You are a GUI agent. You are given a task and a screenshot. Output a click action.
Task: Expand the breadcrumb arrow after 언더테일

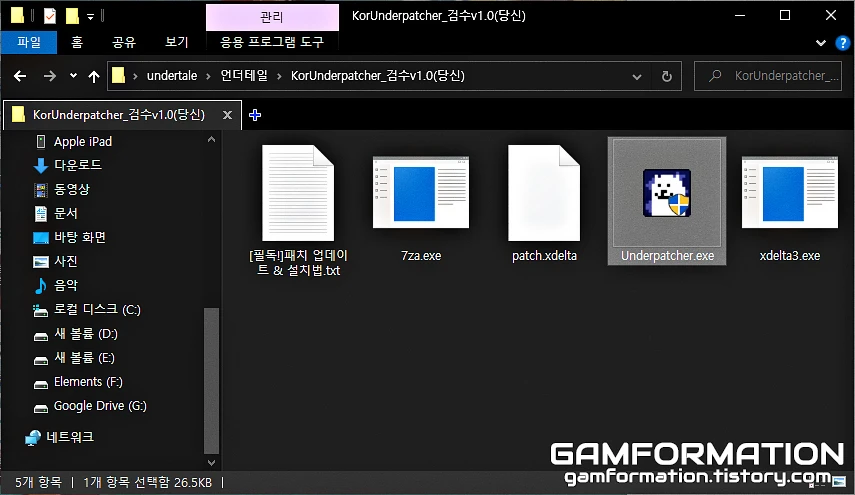coord(279,76)
